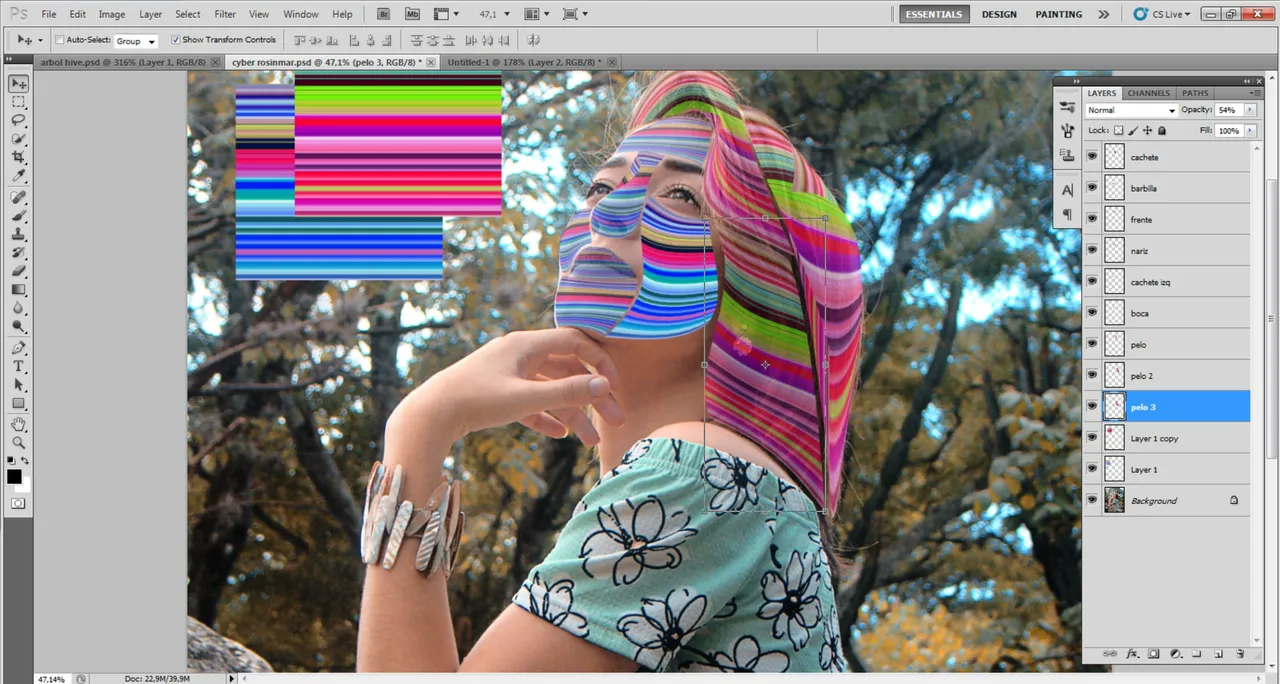This screenshot has height=684, width=1280.
Task: Select the Eraser tool
Action: 18,271
